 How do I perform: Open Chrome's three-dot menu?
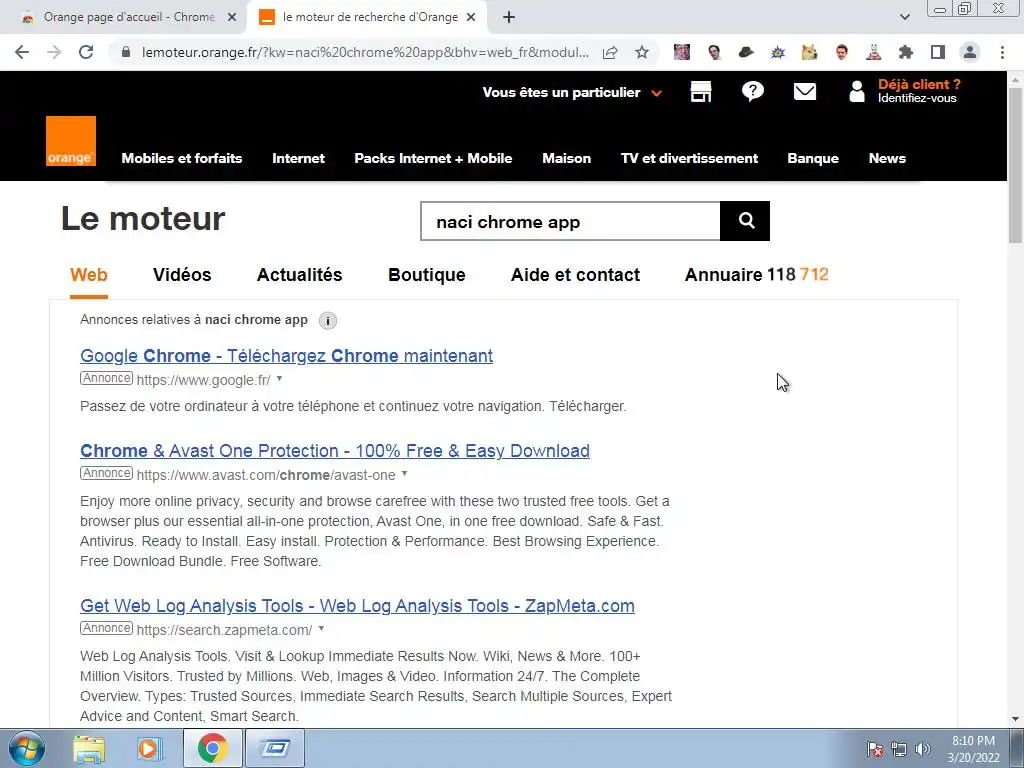[x=1002, y=52]
